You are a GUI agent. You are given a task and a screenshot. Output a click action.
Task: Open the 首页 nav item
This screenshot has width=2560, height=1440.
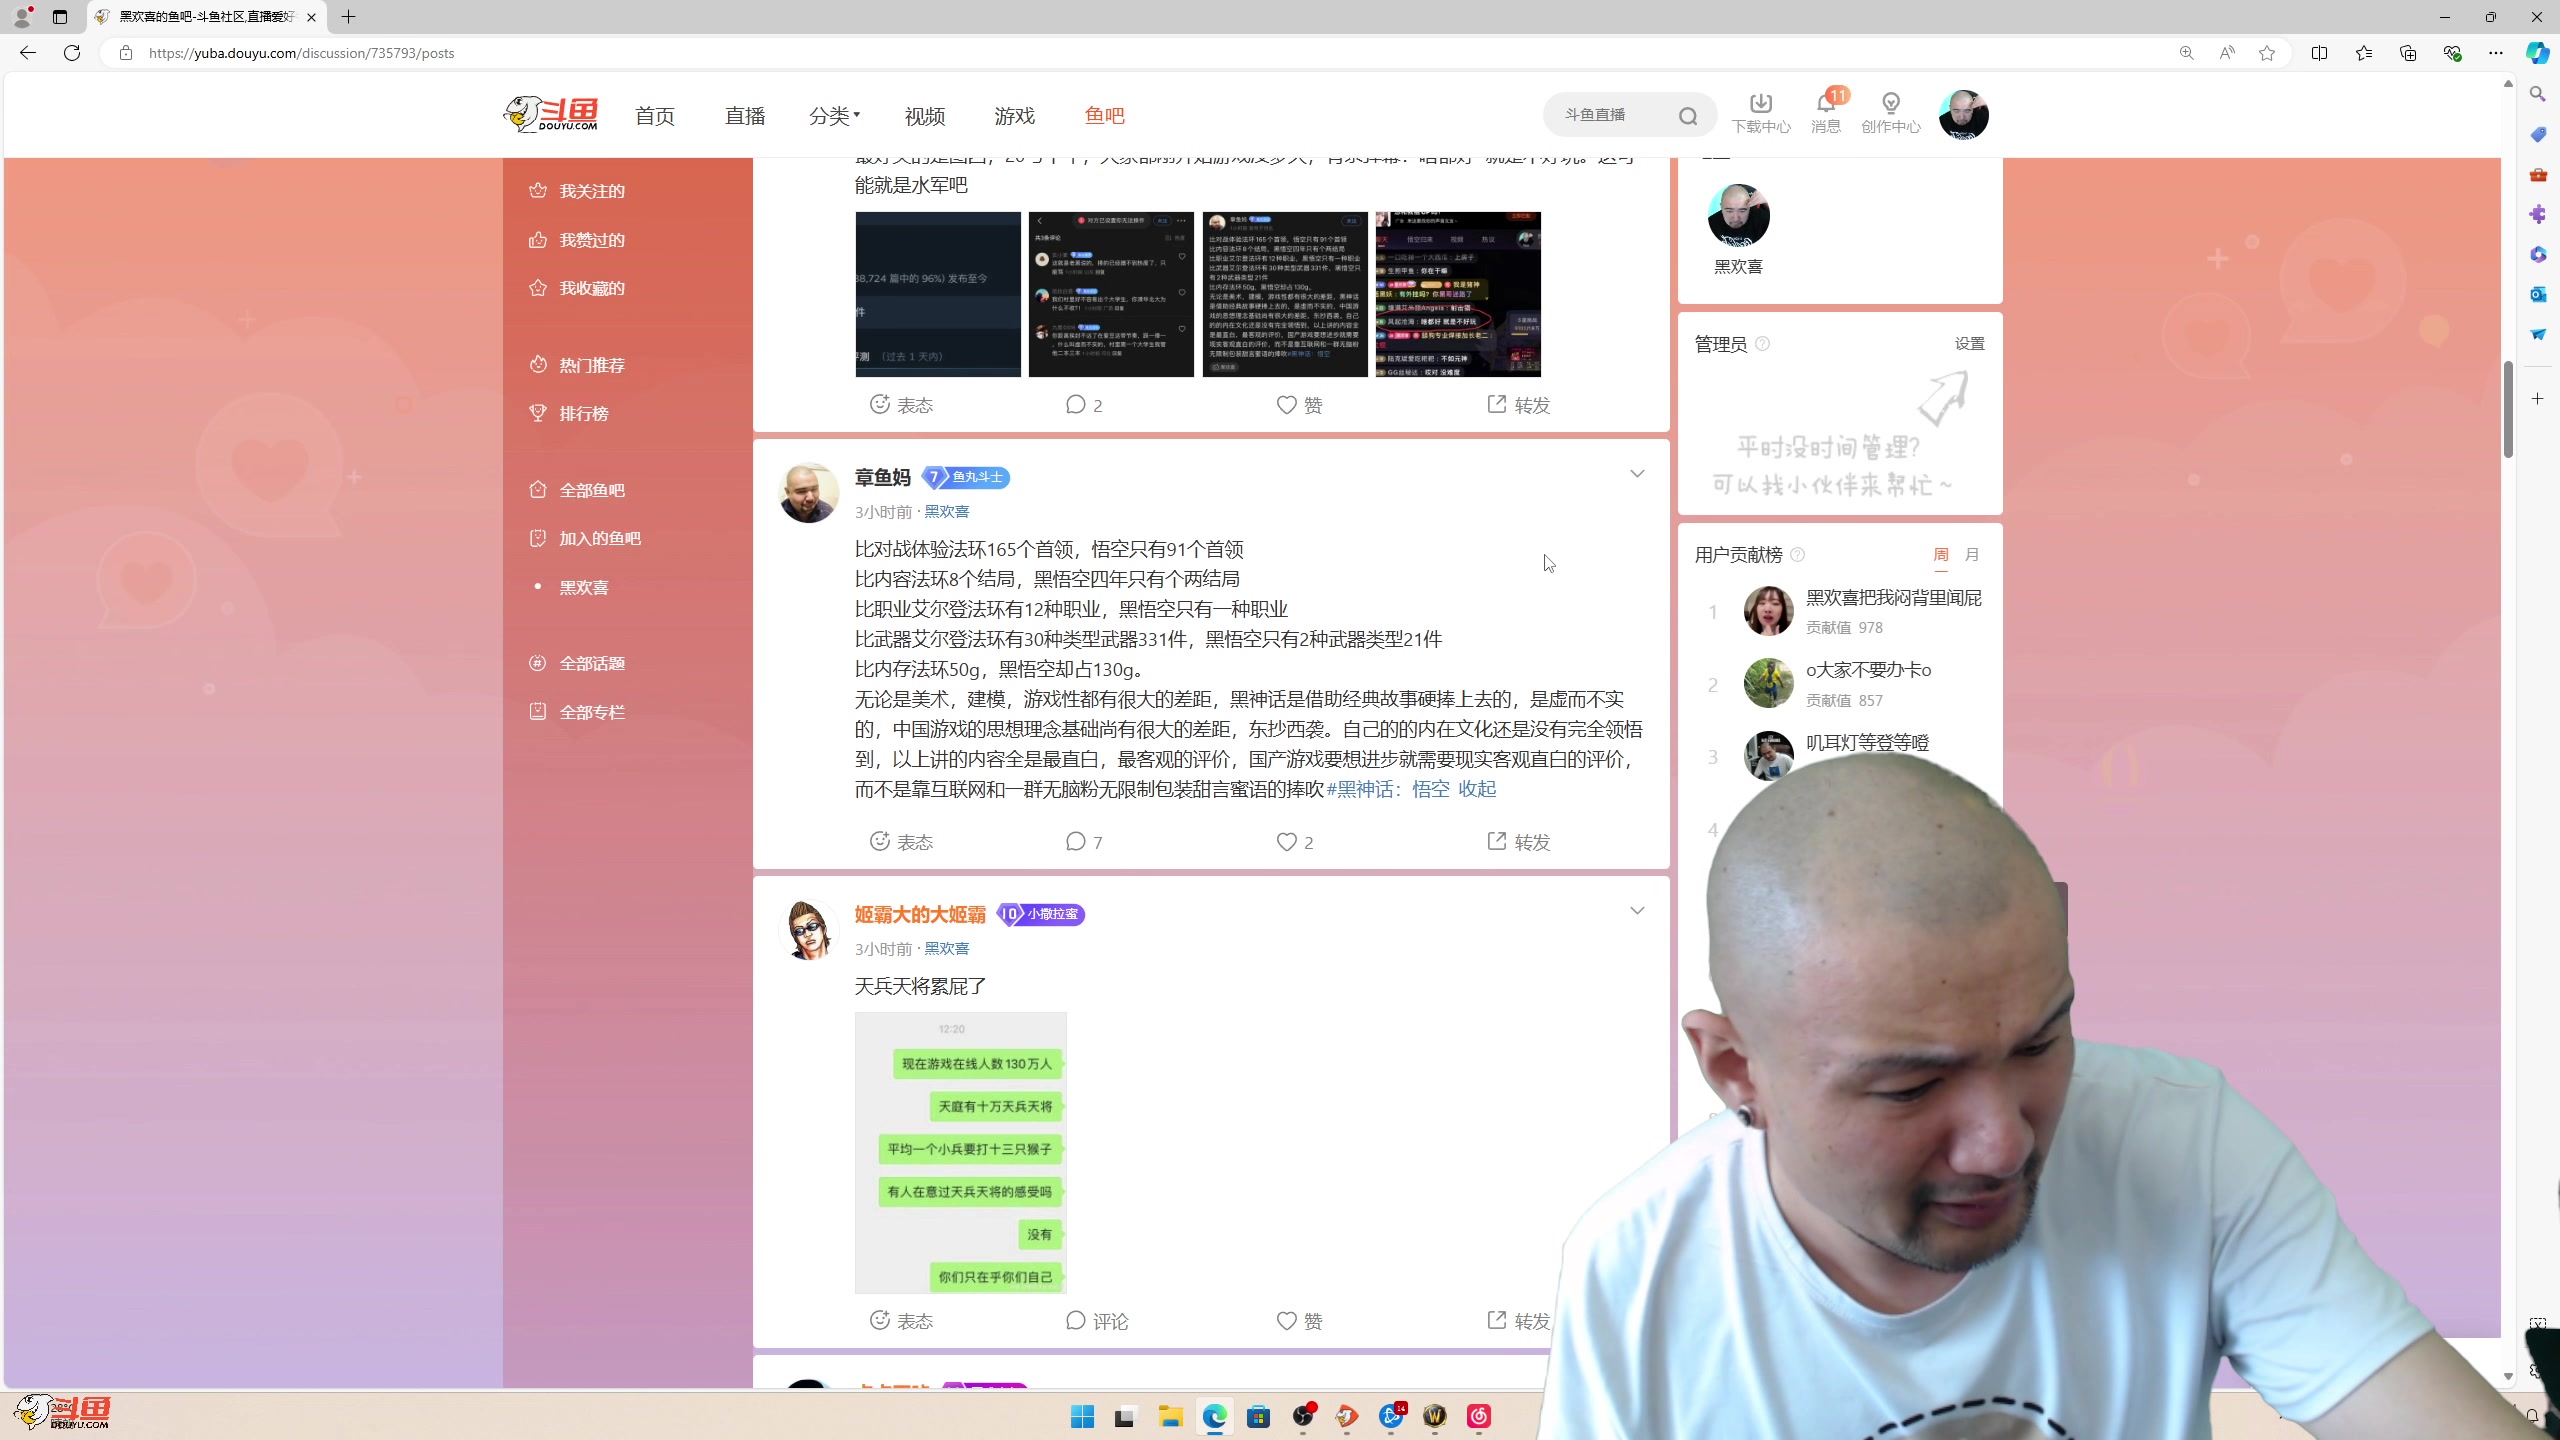click(x=655, y=116)
